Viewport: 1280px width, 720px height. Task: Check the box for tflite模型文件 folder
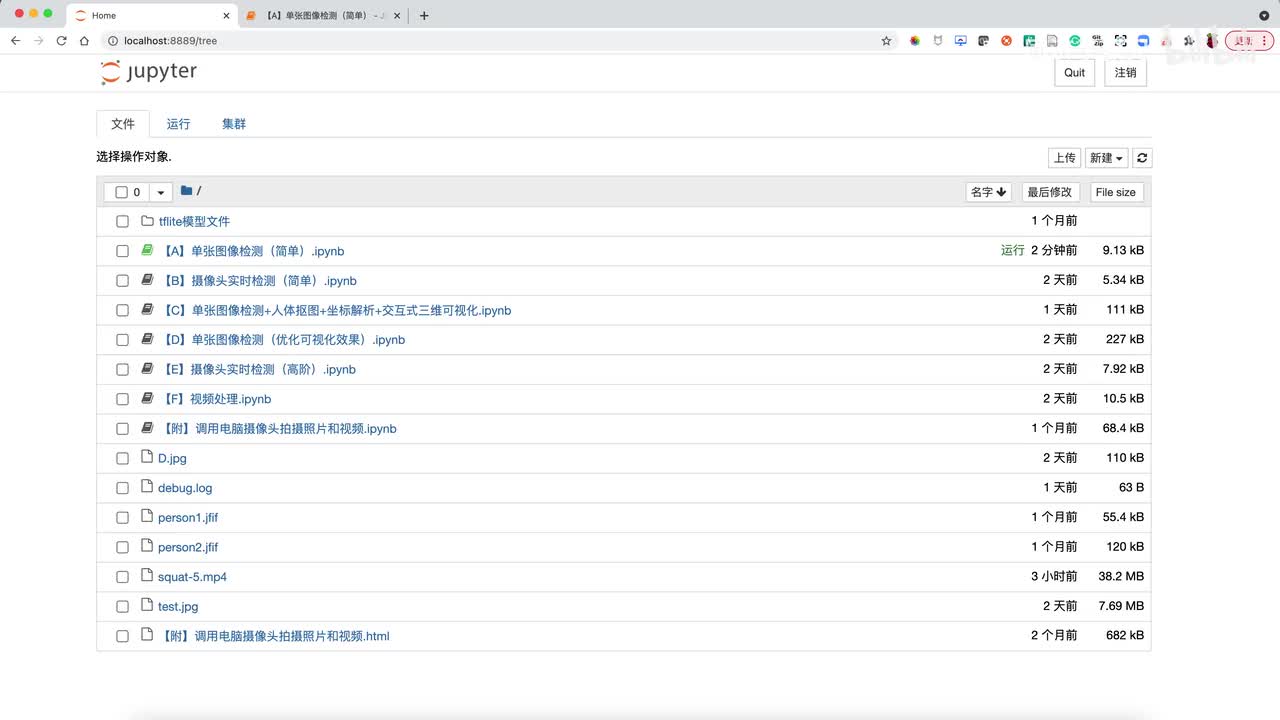122,221
